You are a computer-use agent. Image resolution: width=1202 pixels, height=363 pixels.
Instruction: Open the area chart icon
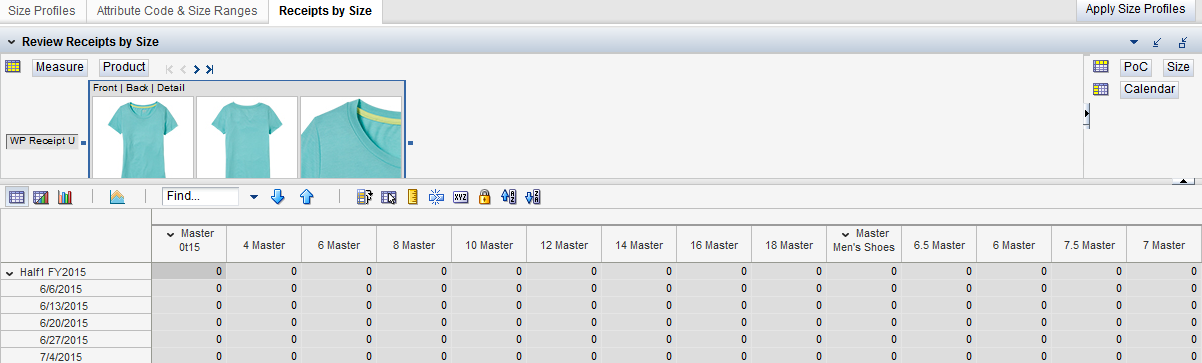(116, 197)
